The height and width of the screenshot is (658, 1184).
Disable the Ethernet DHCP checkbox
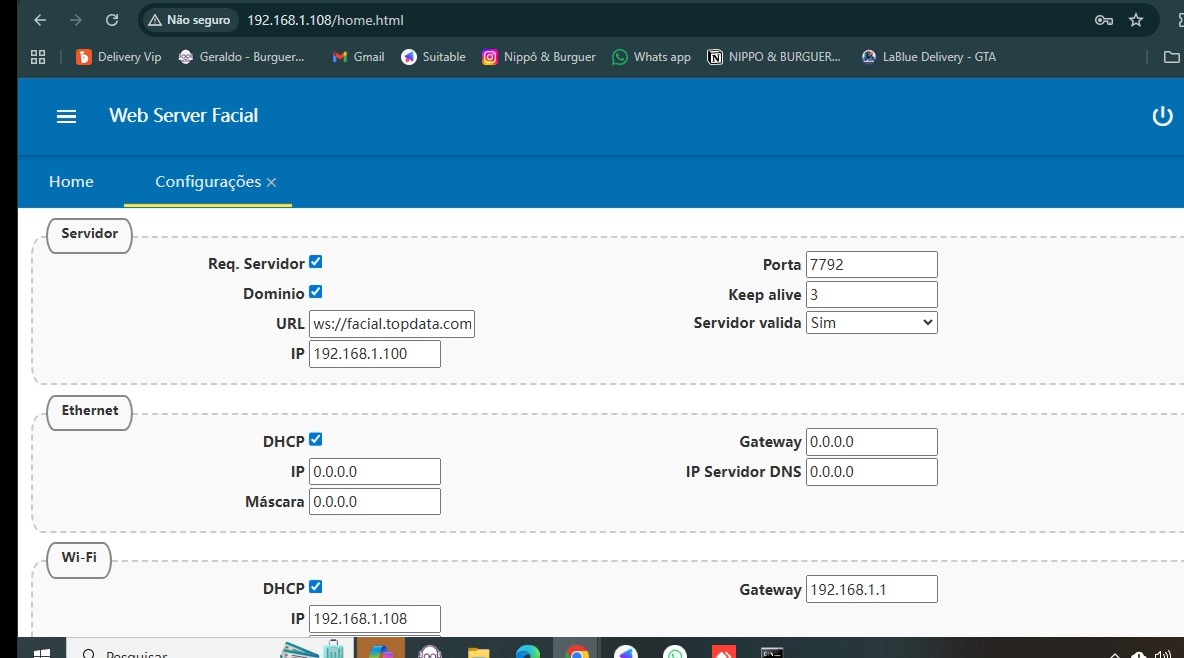coord(316,439)
